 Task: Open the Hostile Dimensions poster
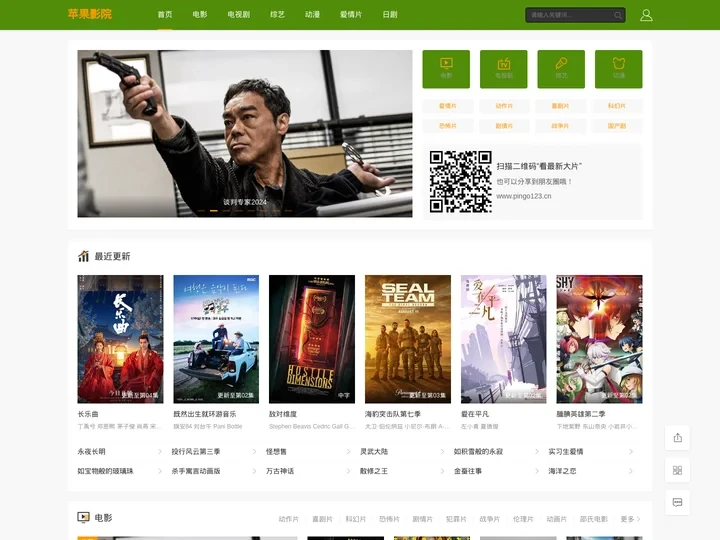coord(312,339)
